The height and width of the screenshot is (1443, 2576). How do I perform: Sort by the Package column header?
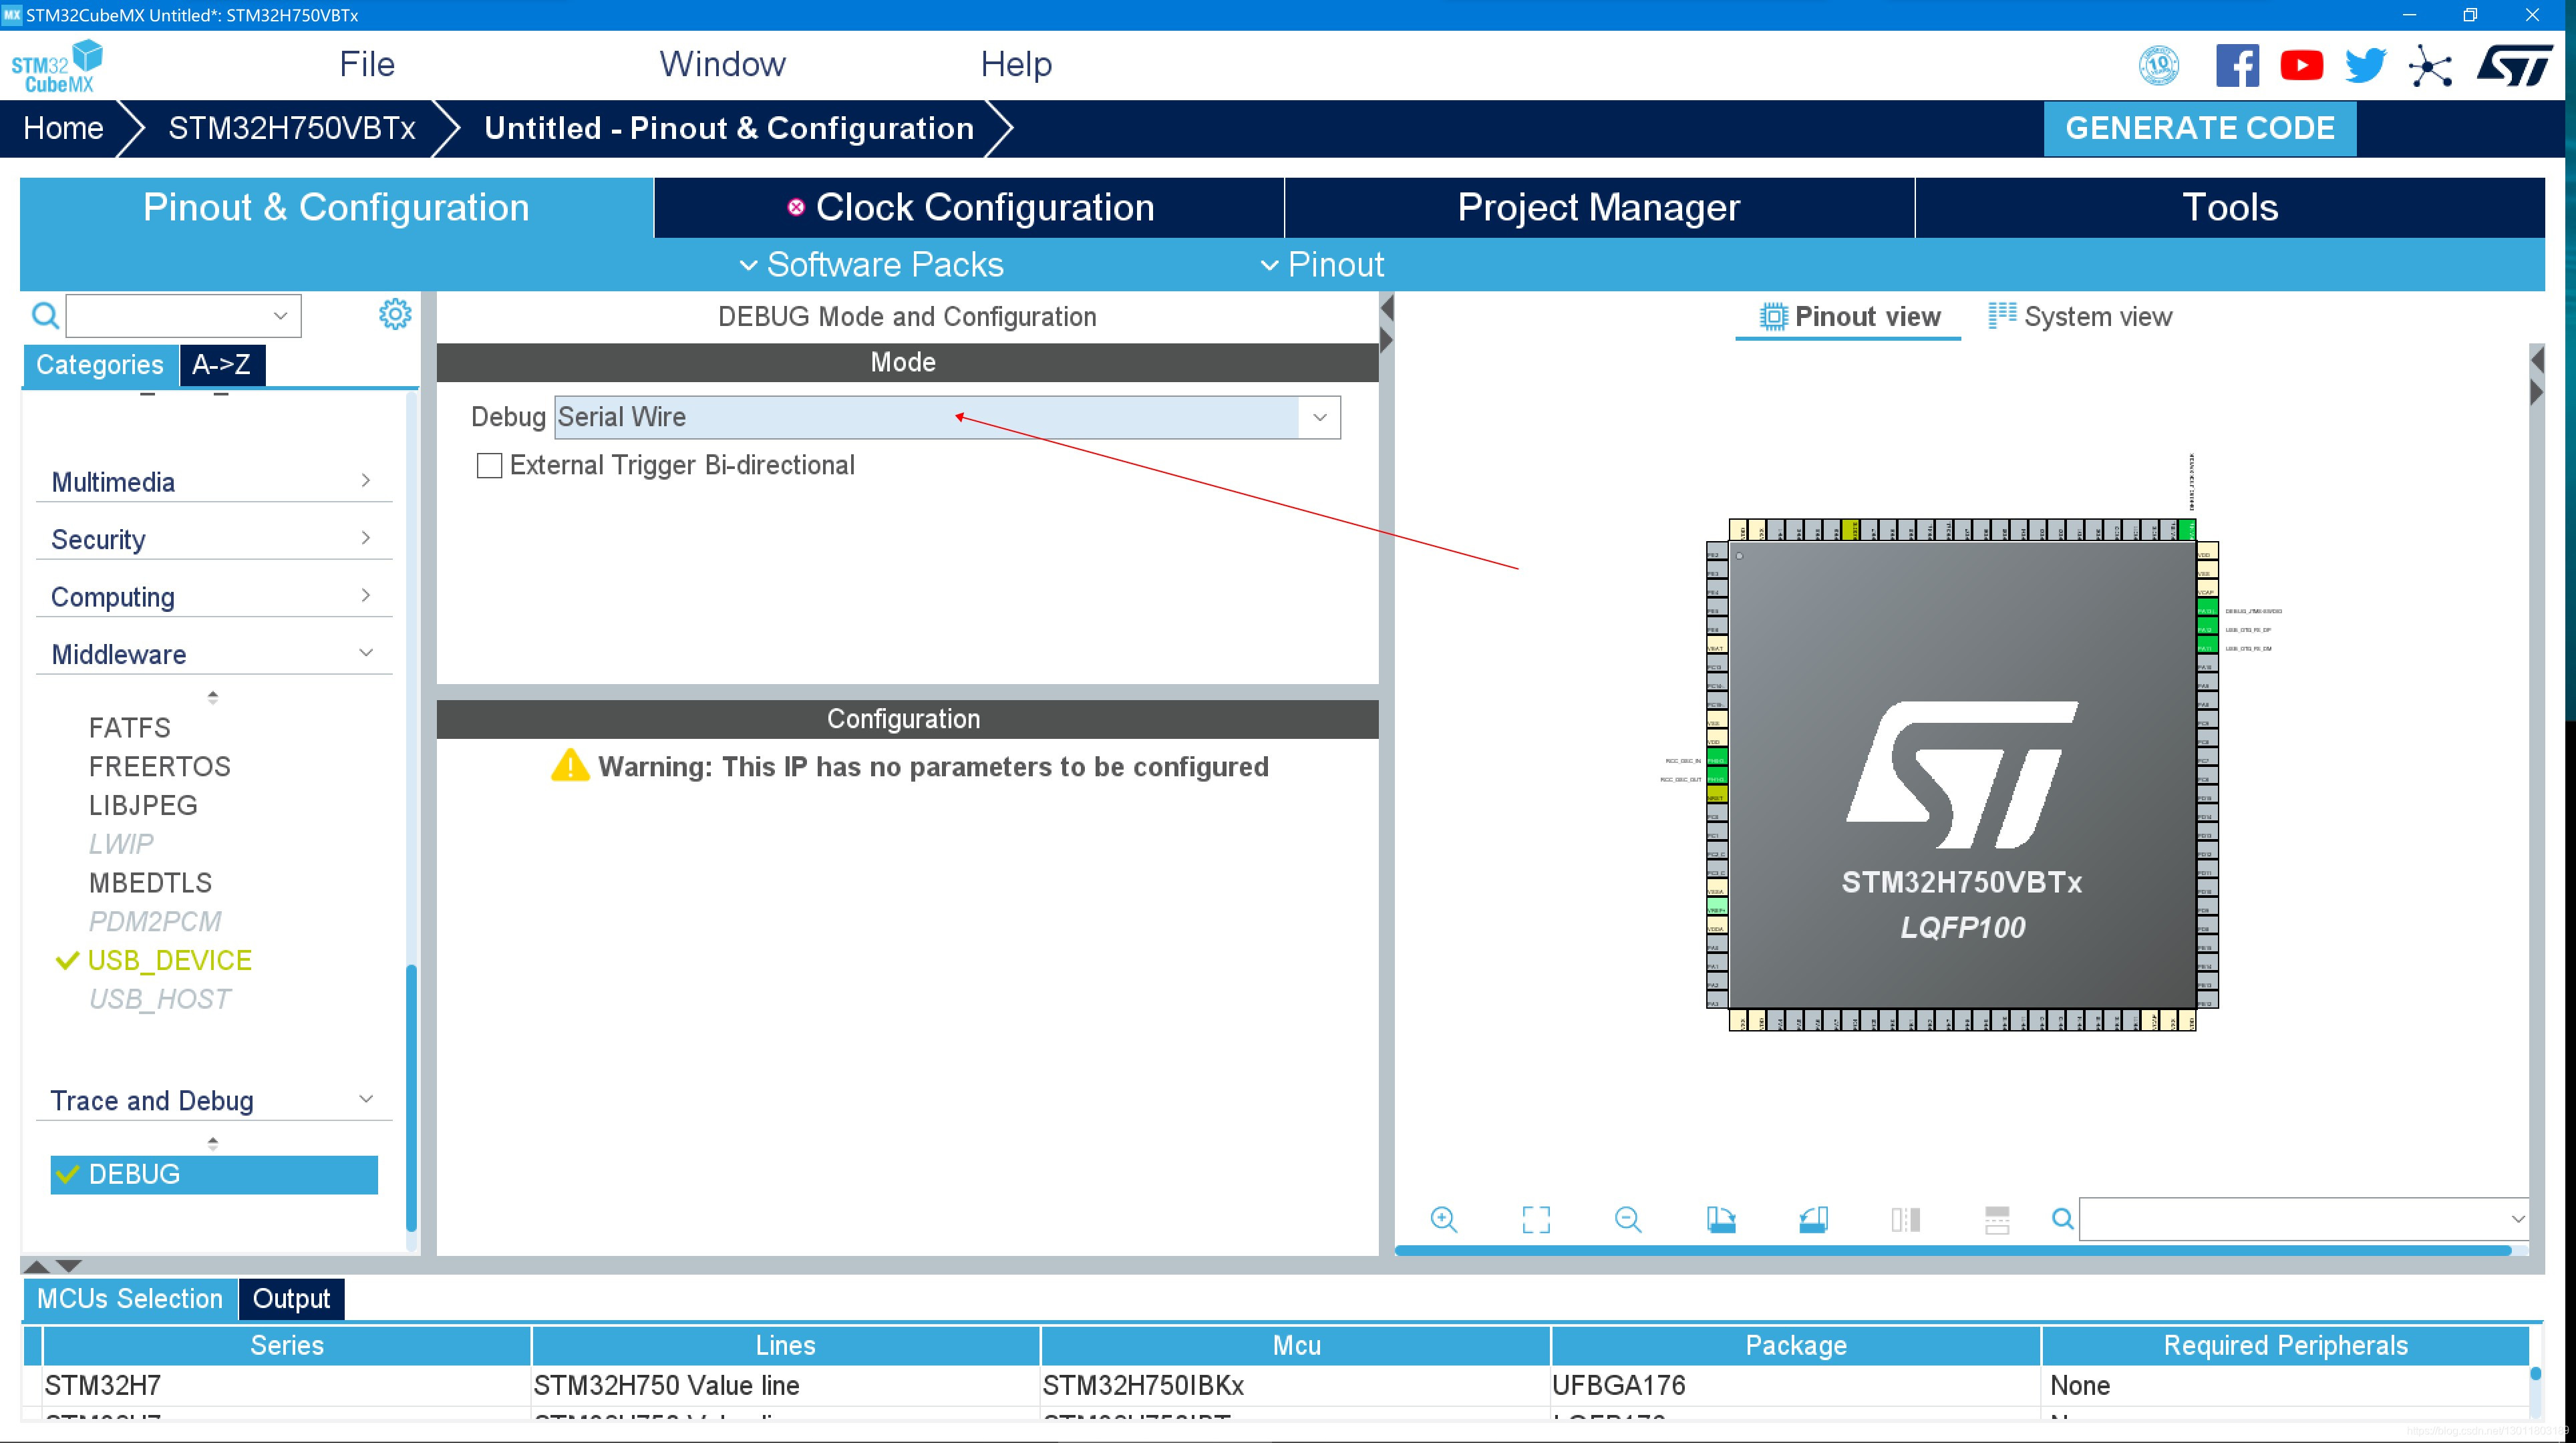pyautogui.click(x=1795, y=1345)
